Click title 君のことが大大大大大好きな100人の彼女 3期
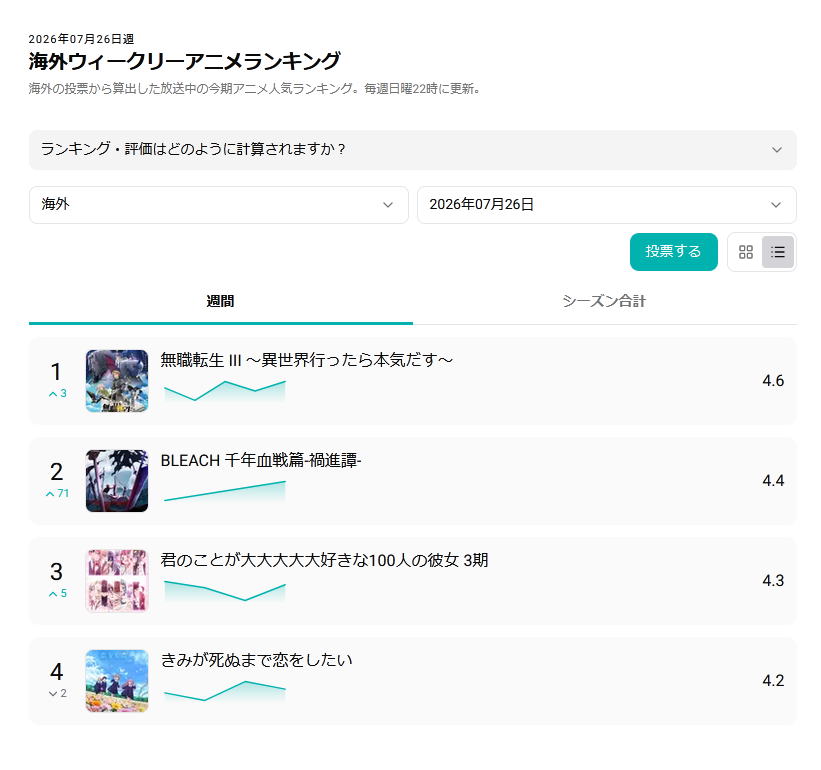This screenshot has height=770, width=821. 324,560
